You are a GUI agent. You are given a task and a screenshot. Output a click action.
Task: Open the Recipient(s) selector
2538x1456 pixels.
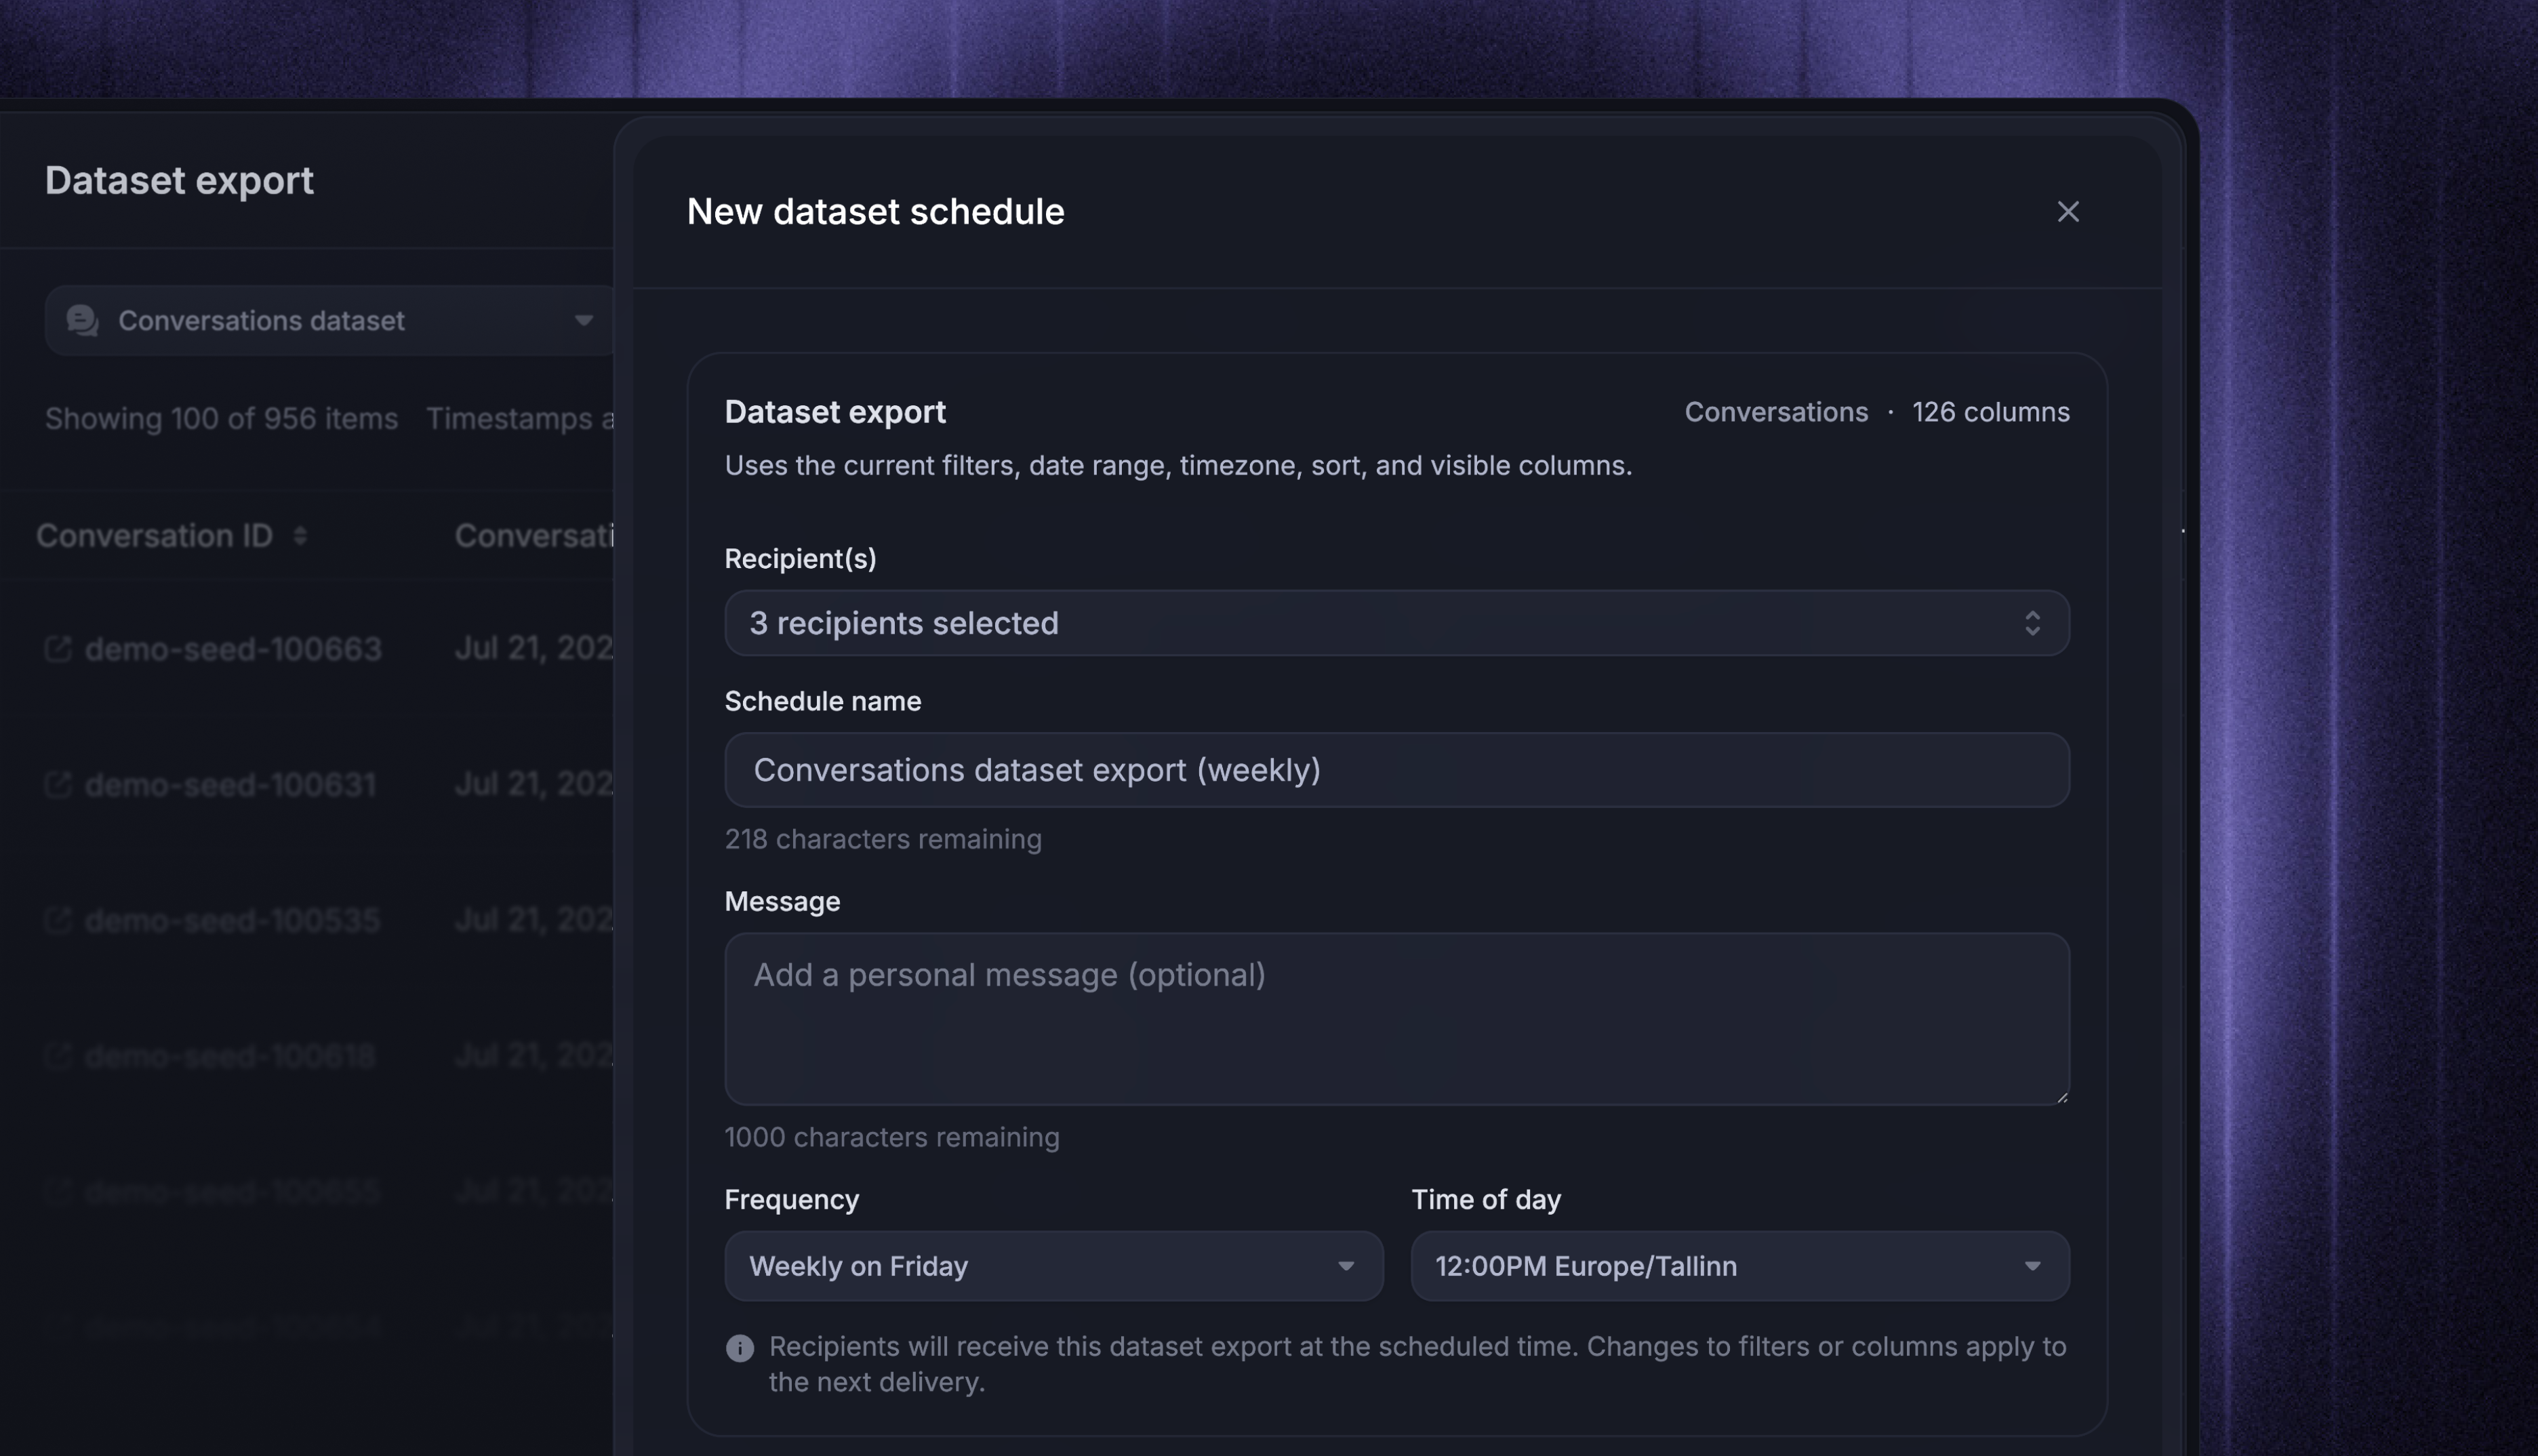[1397, 623]
